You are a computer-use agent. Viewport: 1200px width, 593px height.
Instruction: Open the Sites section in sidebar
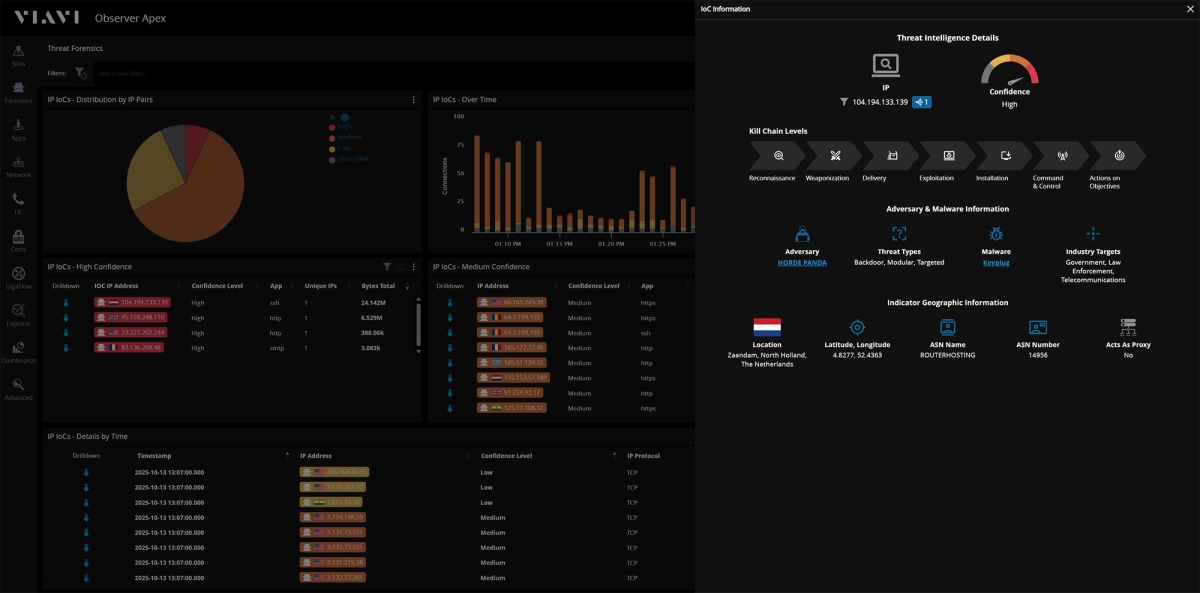tap(18, 55)
